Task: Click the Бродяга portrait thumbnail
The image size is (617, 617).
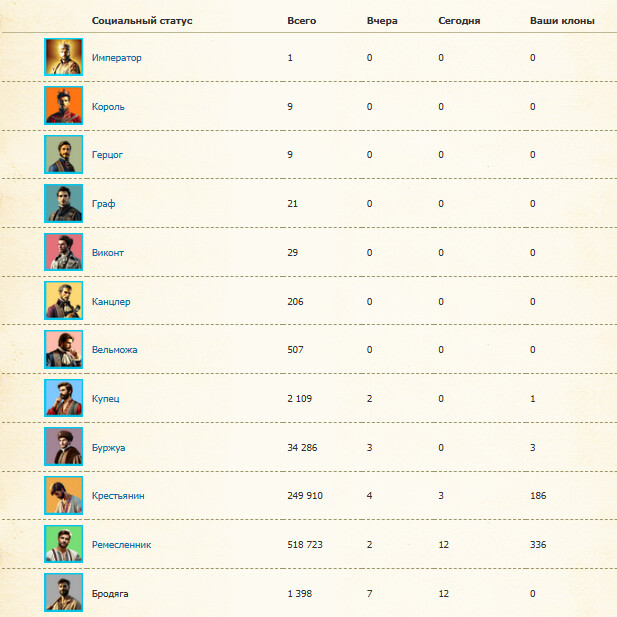Action: click(x=63, y=592)
